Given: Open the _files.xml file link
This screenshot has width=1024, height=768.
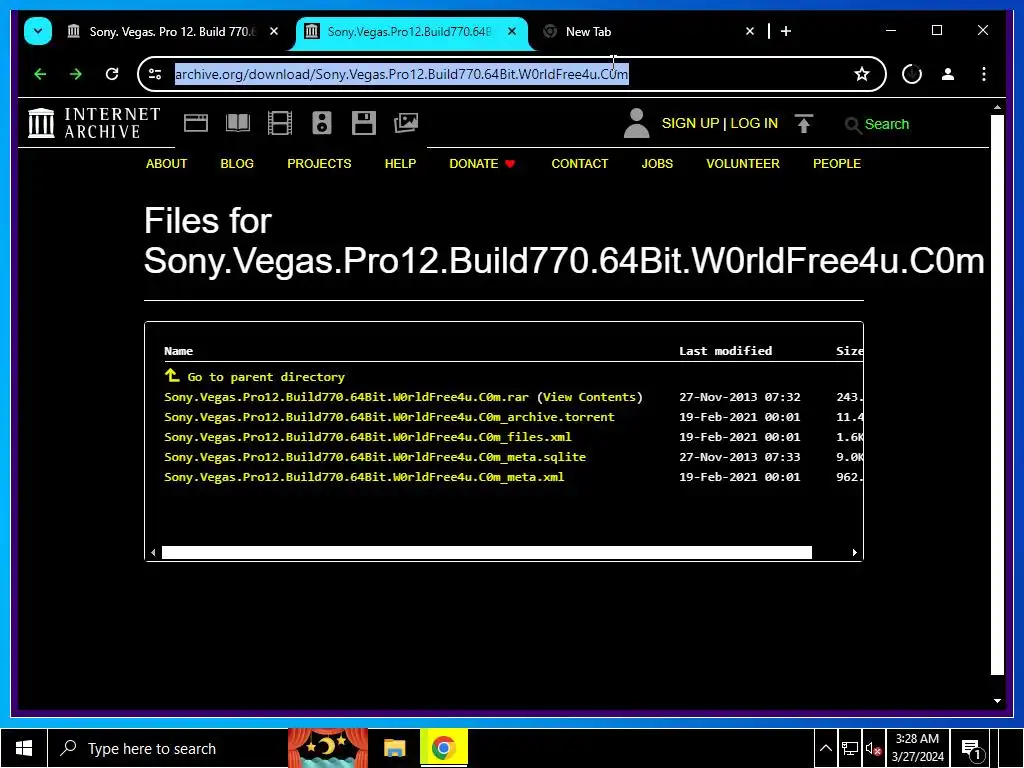Looking at the screenshot, I should [x=368, y=437].
